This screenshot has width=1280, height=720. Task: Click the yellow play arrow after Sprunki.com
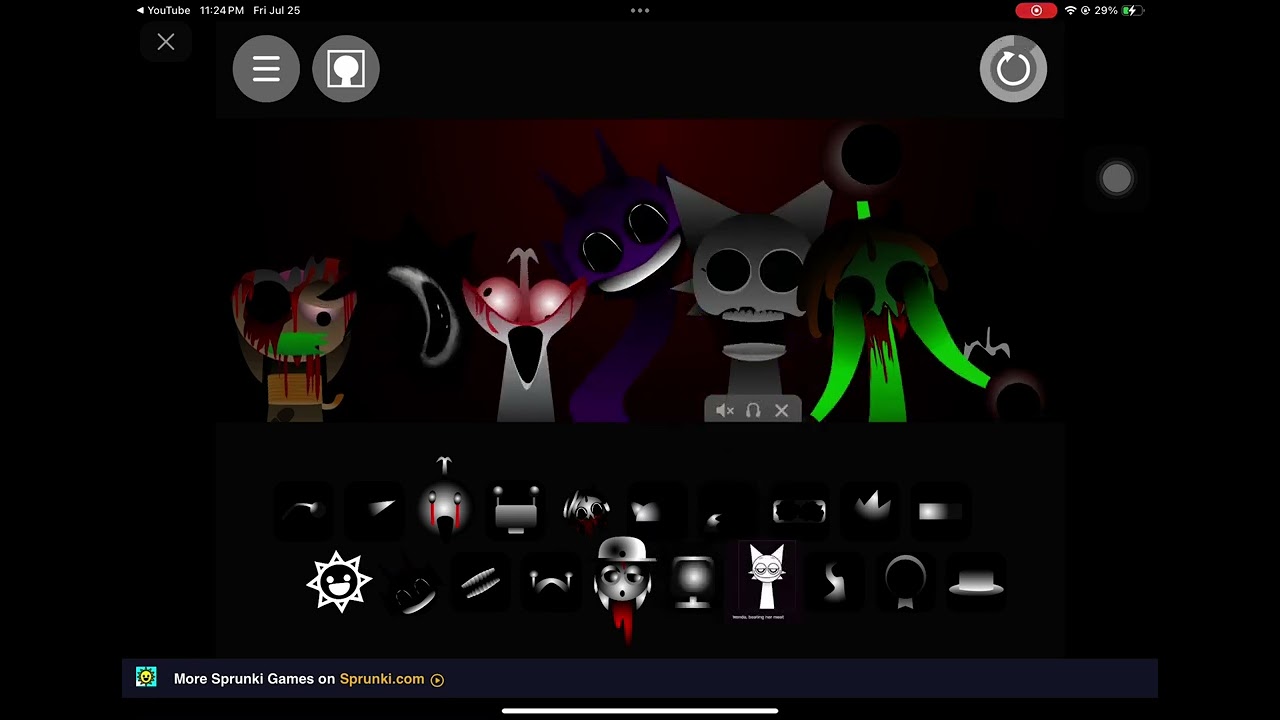tap(437, 680)
